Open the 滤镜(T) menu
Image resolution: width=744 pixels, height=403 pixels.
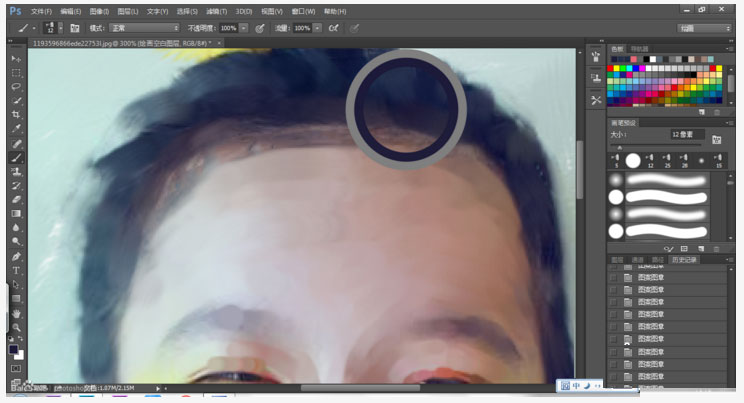(x=216, y=11)
